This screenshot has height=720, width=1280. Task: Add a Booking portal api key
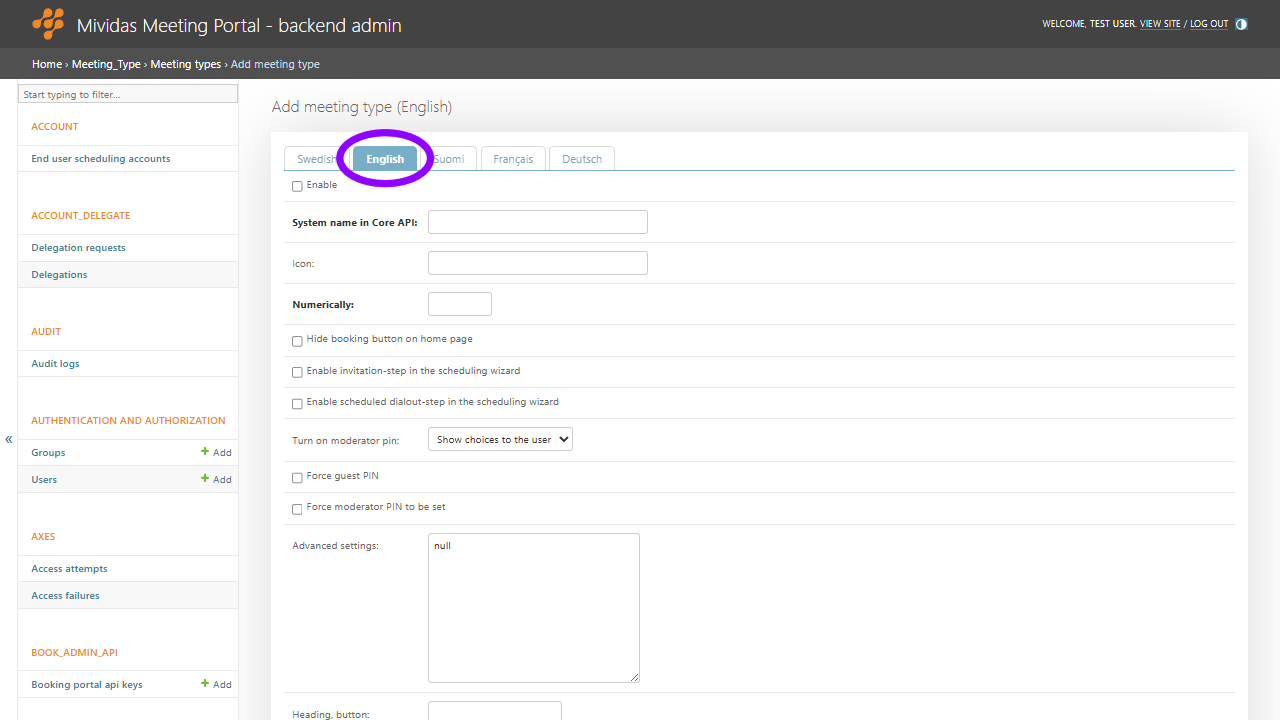(x=216, y=684)
